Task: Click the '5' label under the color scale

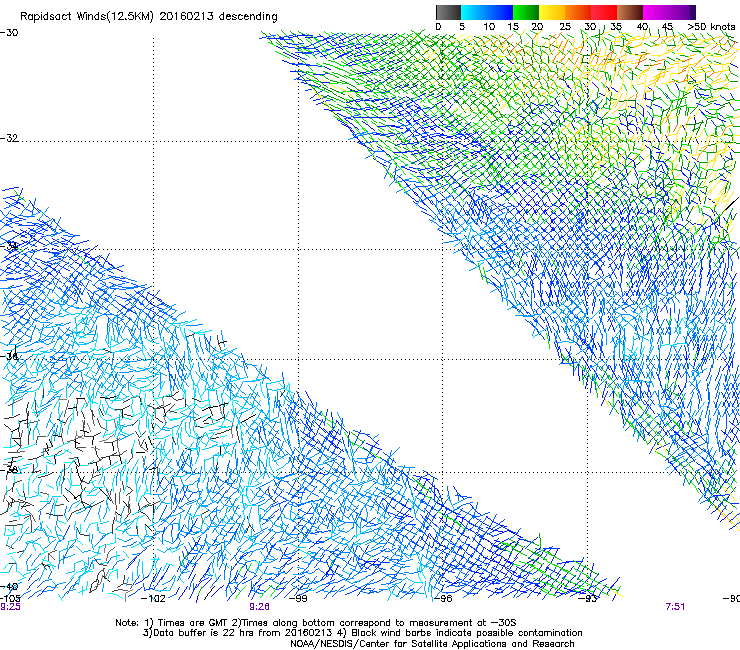Action: click(x=462, y=26)
